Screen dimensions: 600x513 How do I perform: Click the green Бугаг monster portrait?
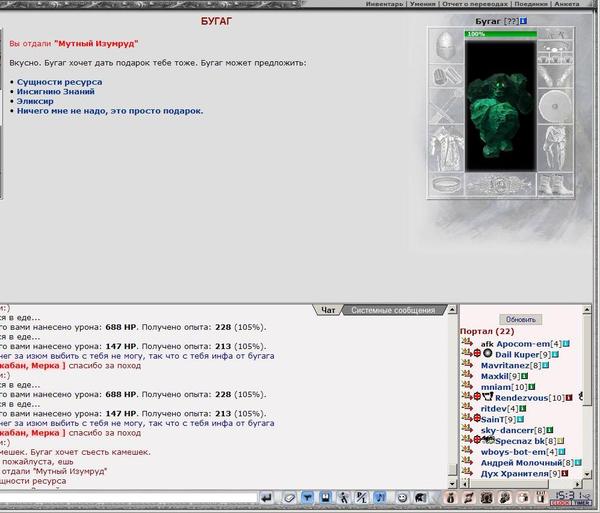point(500,106)
